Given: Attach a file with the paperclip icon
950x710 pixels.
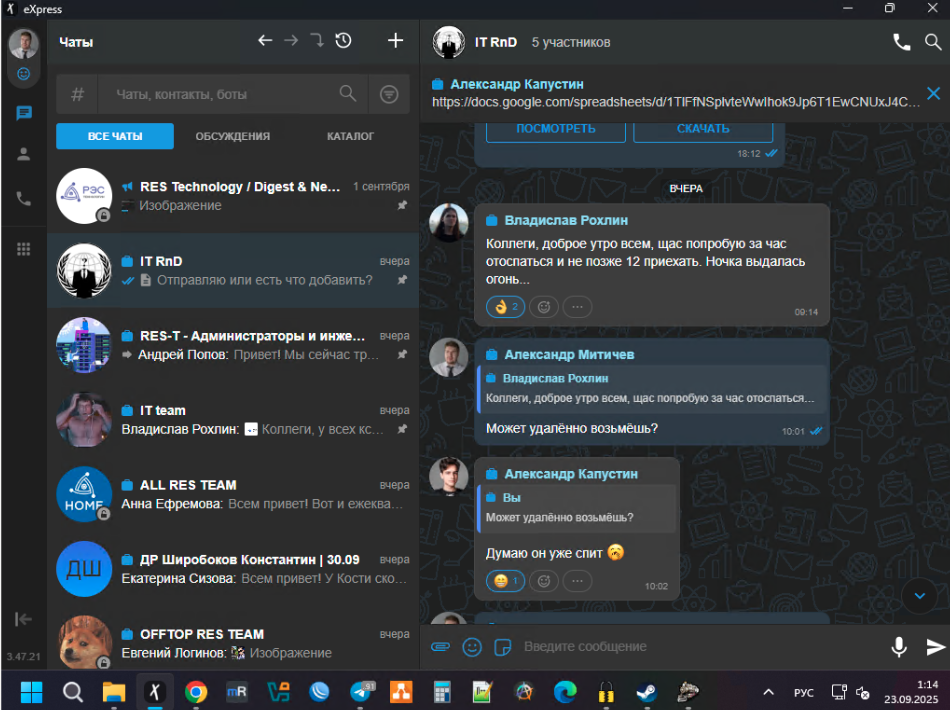Looking at the screenshot, I should coord(440,647).
